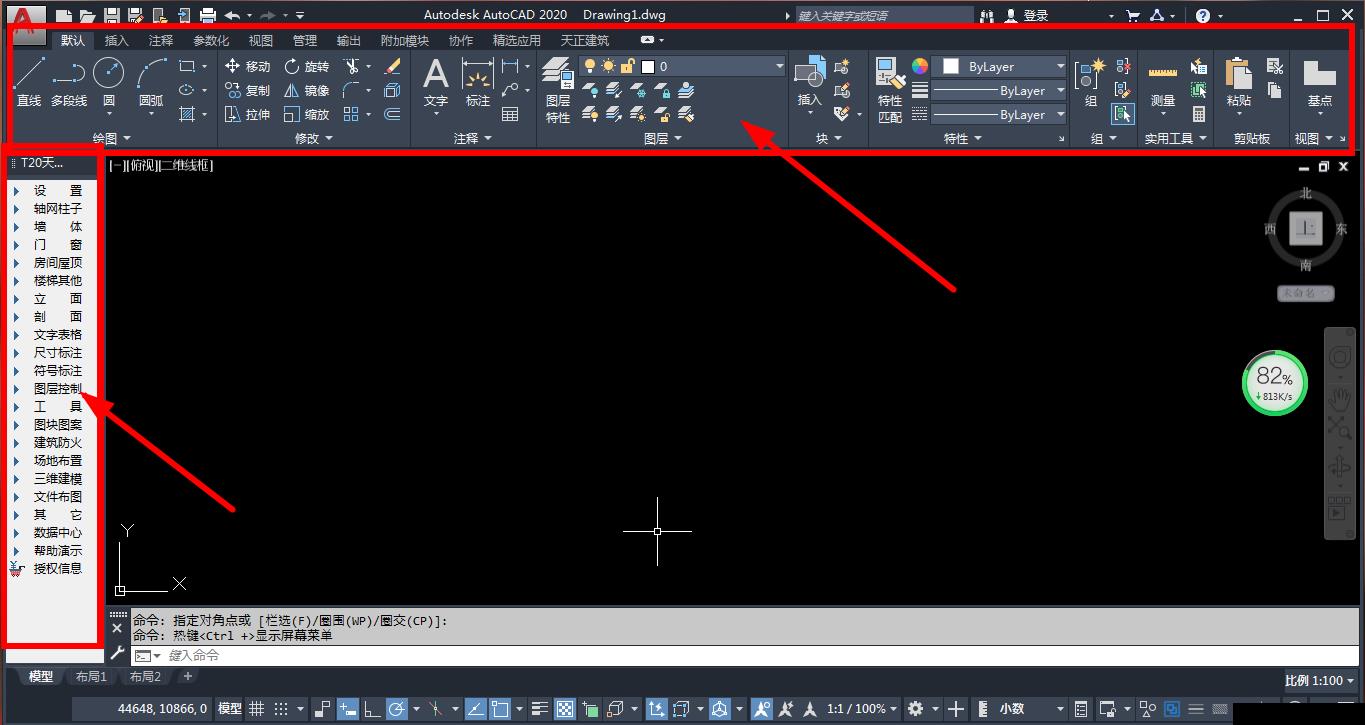Toggle 模型 model space button in status bar
This screenshot has width=1365, height=725.
(230, 709)
